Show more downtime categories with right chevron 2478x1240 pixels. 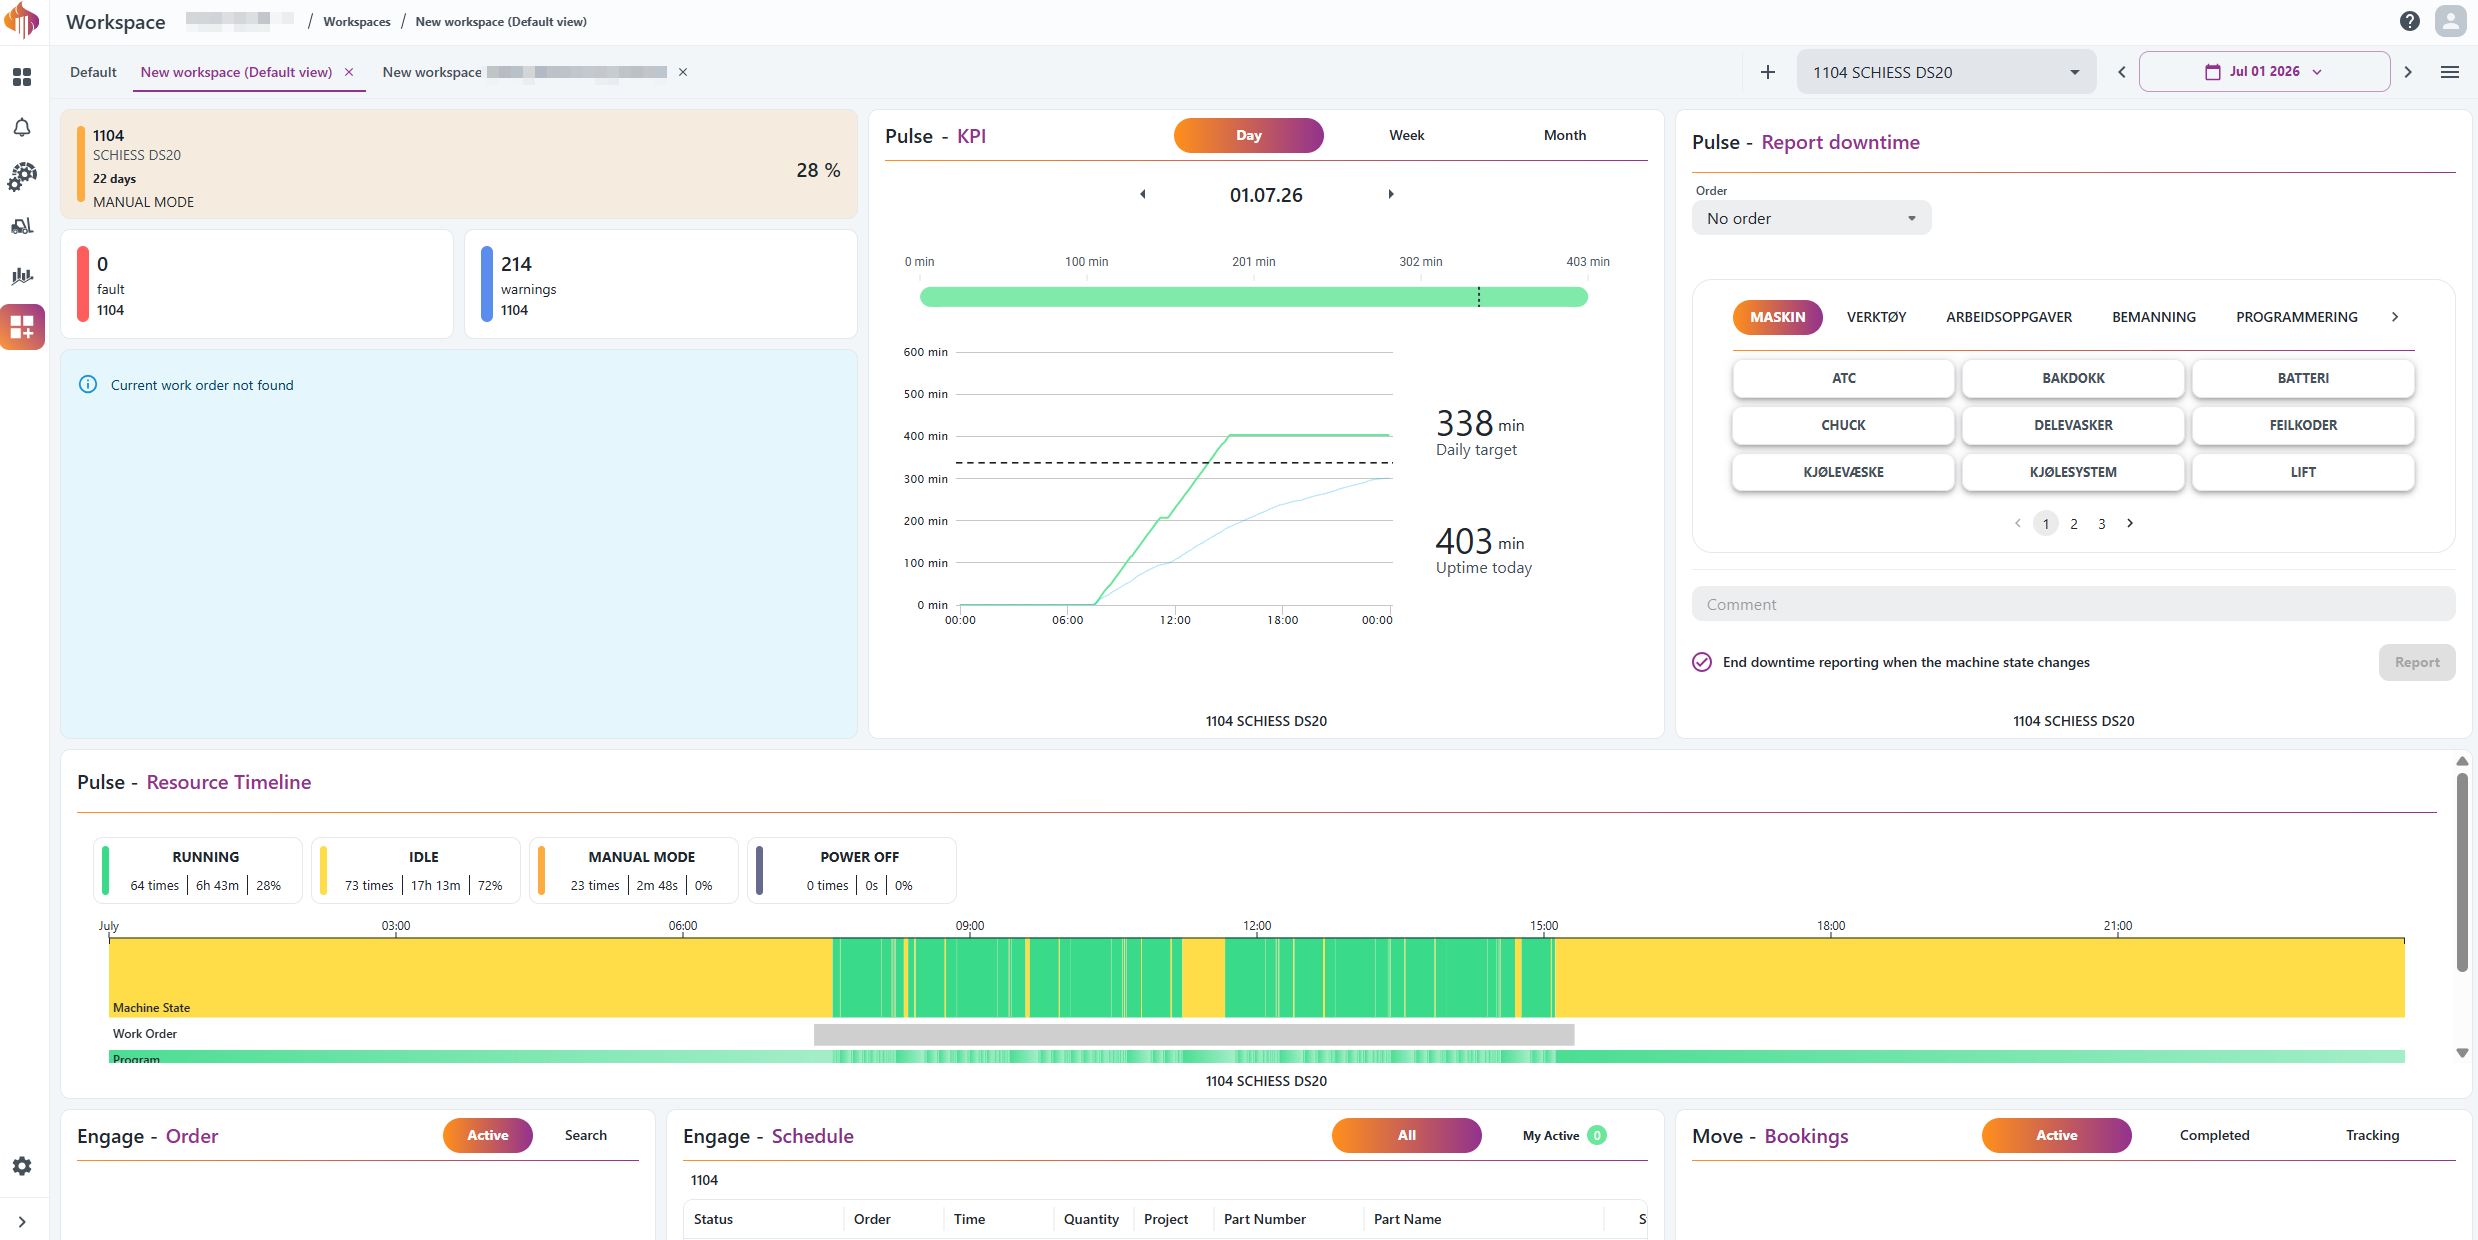[x=2395, y=317]
